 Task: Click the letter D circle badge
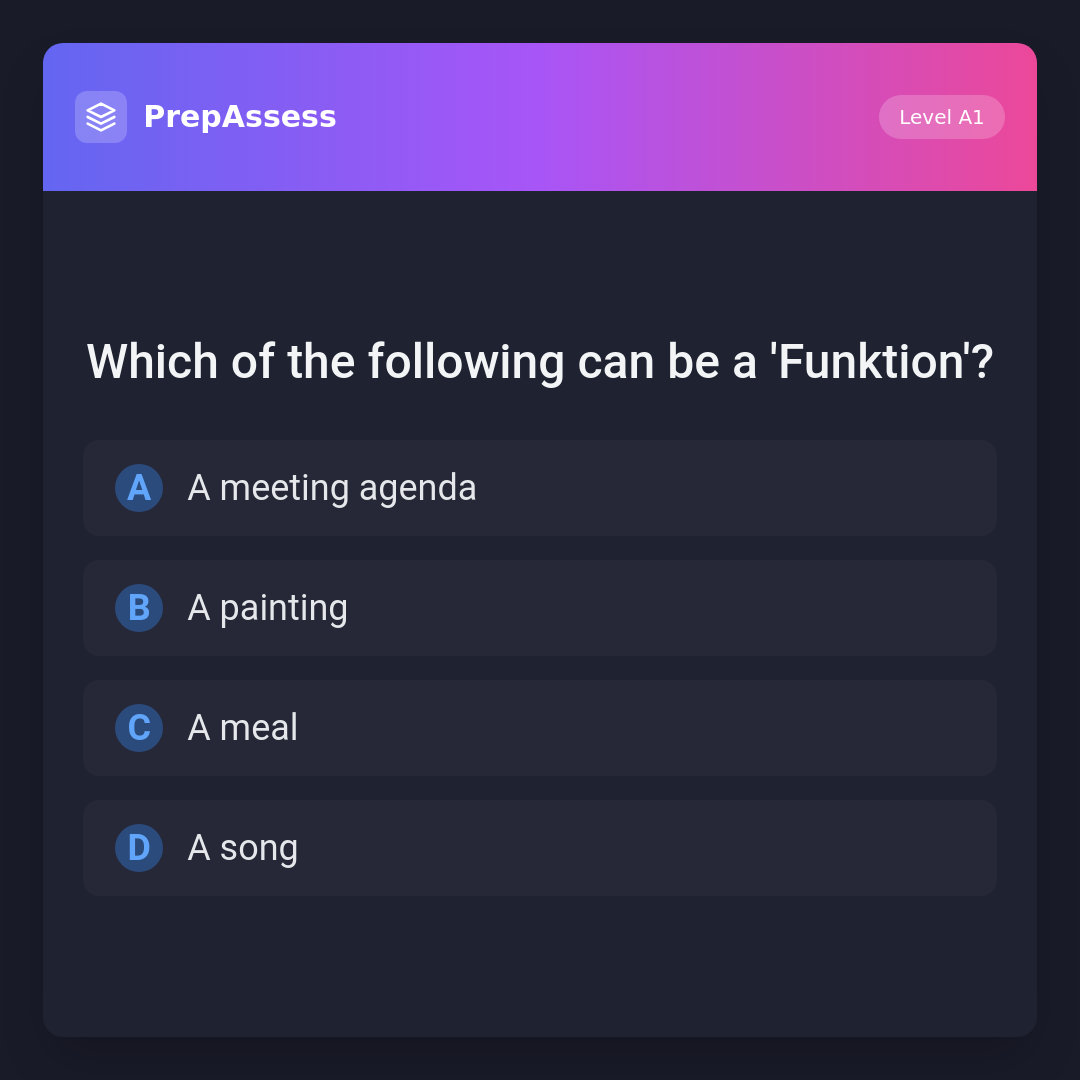(139, 848)
